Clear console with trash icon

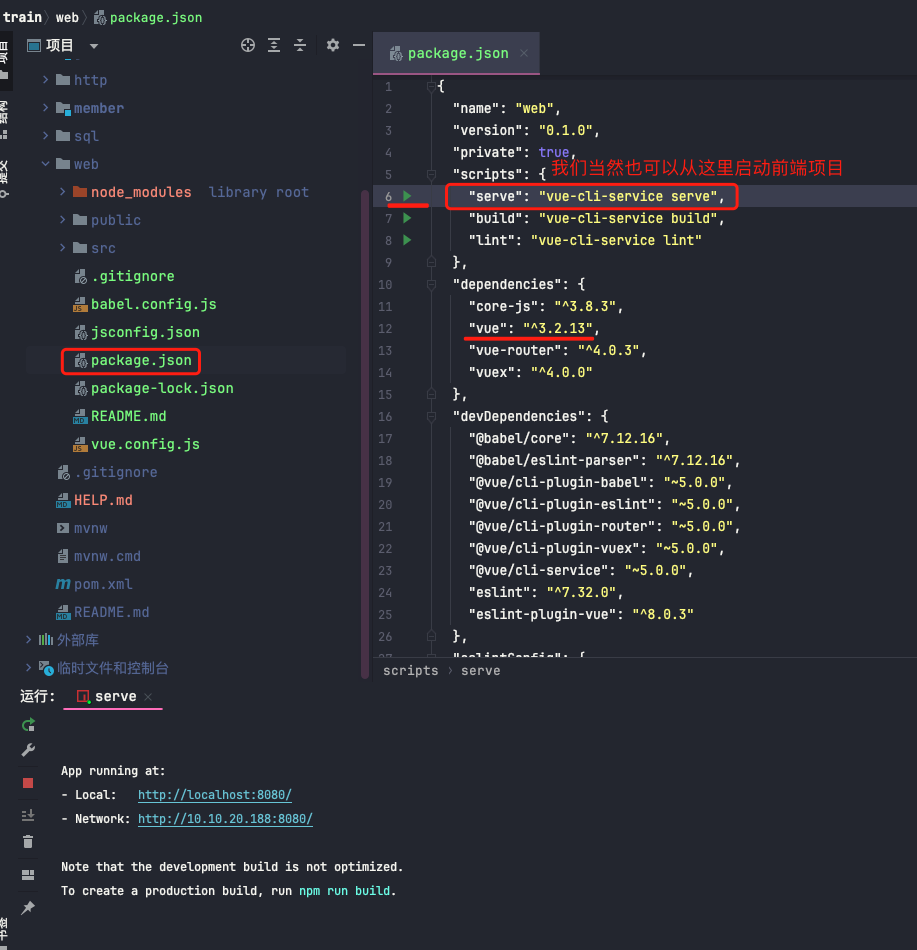point(28,842)
